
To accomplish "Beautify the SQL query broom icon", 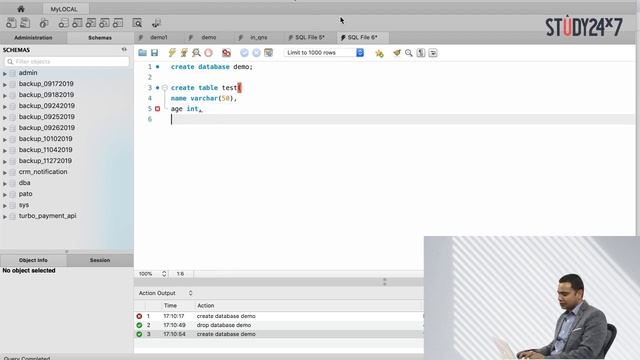I will 397,53.
